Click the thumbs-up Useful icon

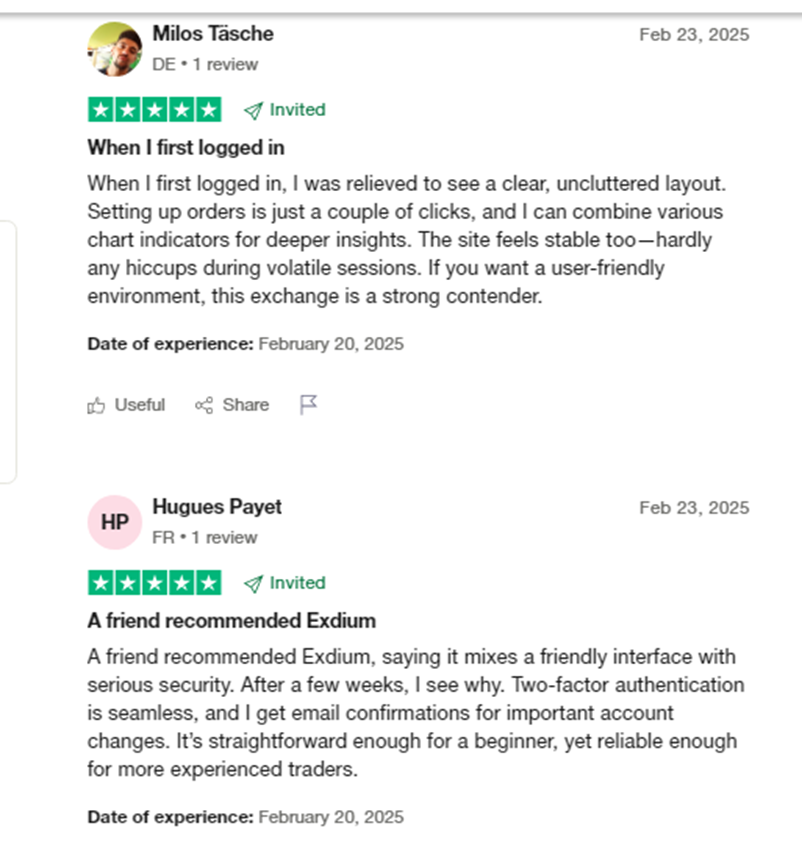coord(97,405)
